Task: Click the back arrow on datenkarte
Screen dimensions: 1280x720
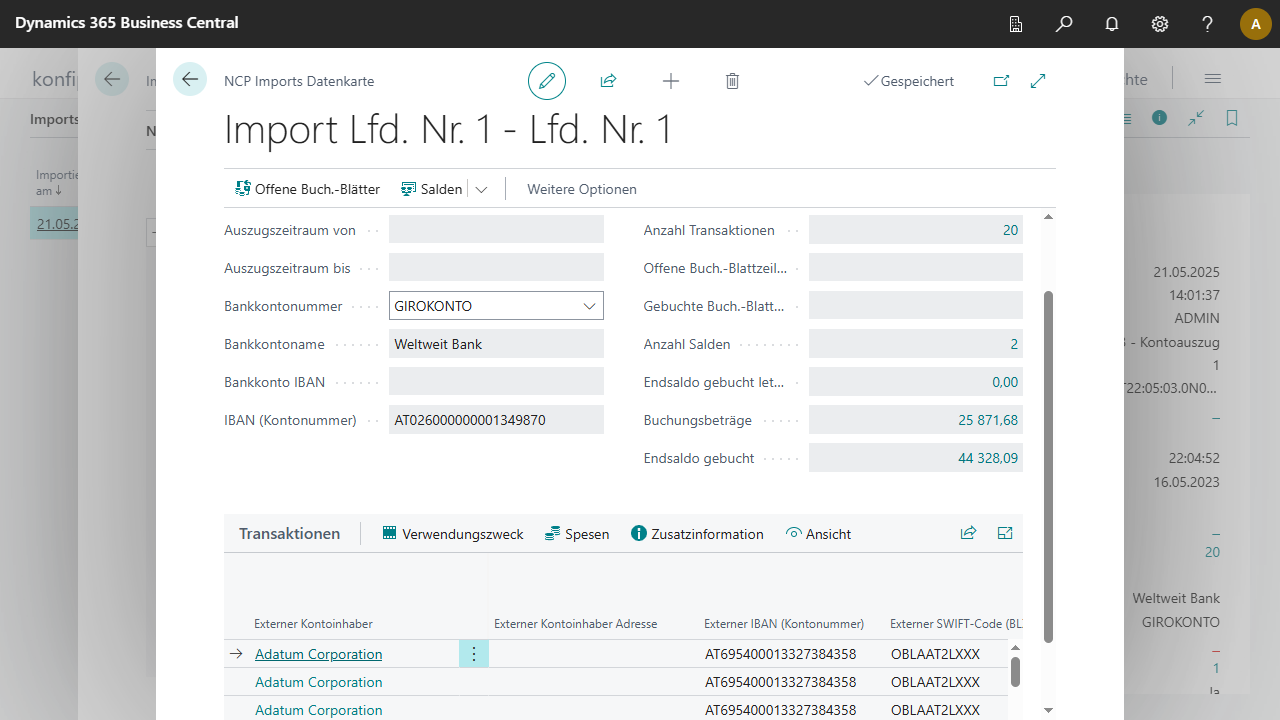Action: tap(190, 79)
